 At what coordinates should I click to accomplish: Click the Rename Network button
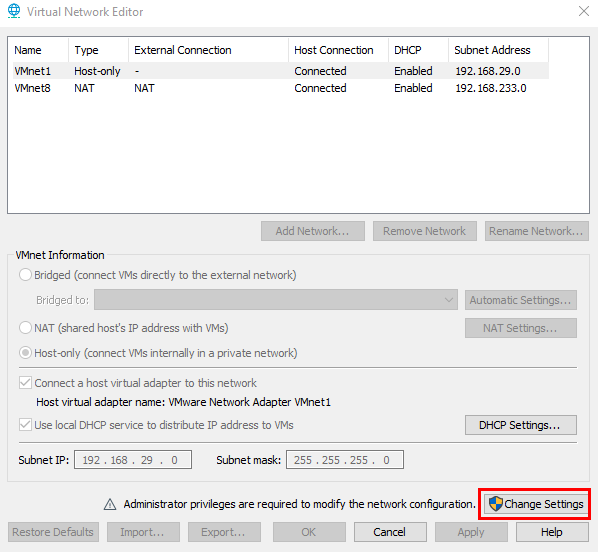[537, 231]
